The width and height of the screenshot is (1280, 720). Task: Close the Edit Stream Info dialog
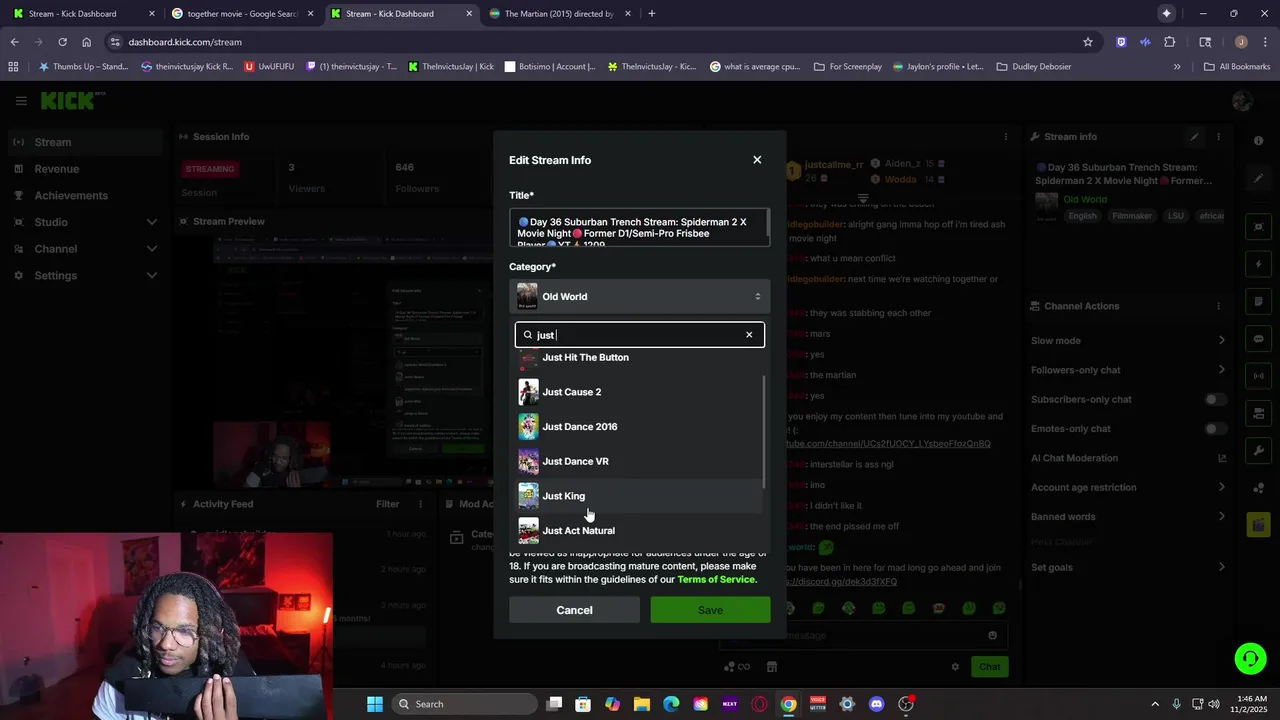[757, 160]
